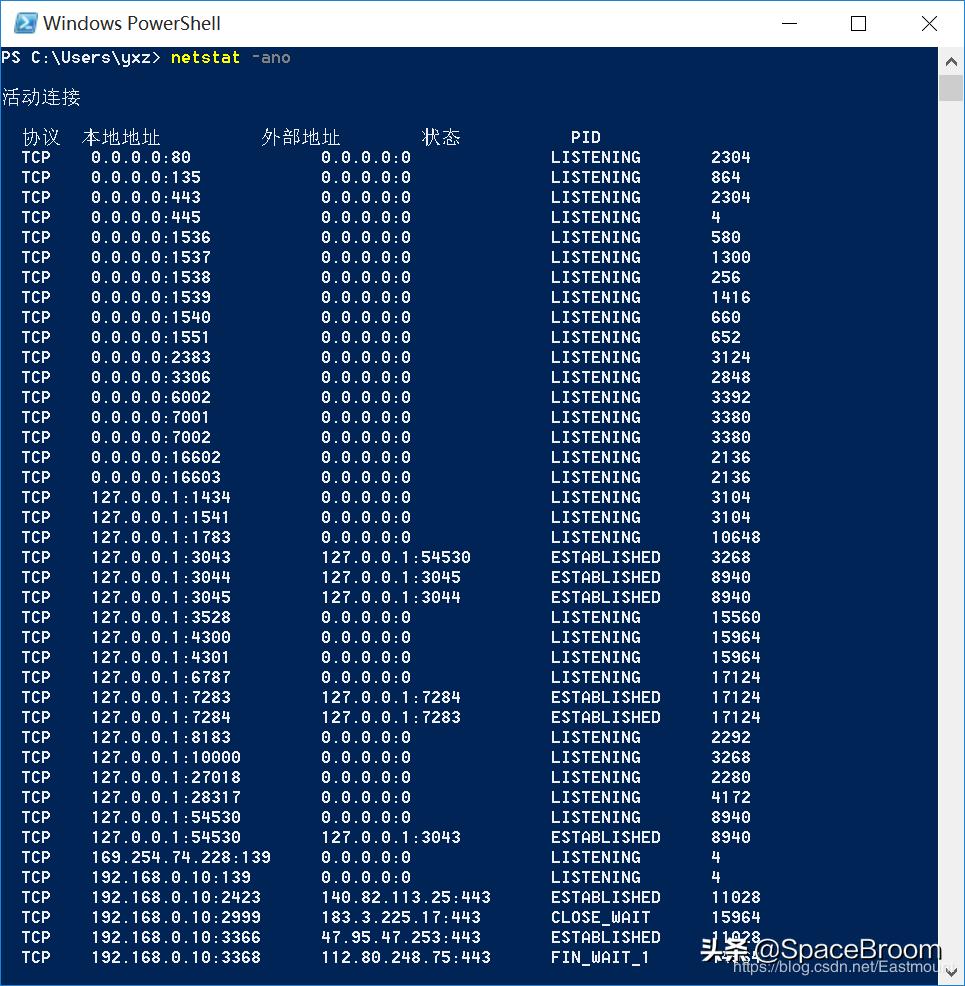Click local address 127.0.0.1:10000
965x986 pixels.
(166, 758)
